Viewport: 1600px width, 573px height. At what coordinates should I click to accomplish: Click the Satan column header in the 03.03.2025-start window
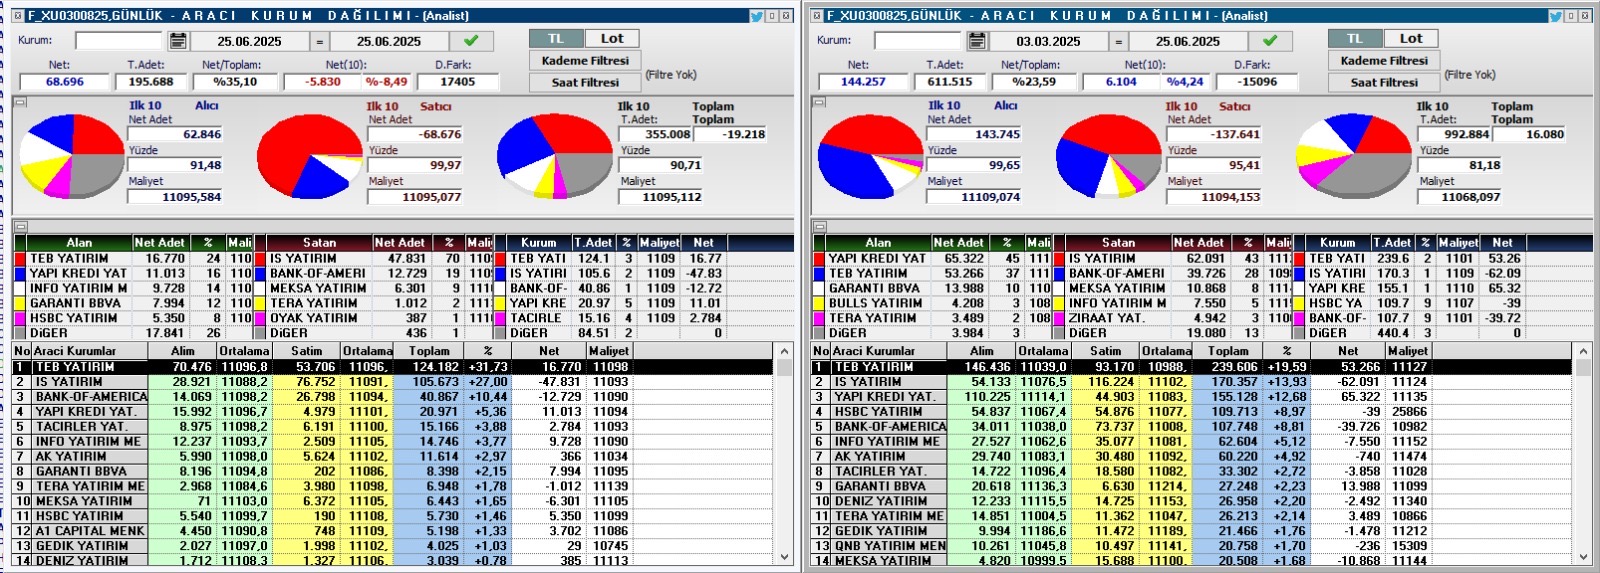coord(1118,242)
